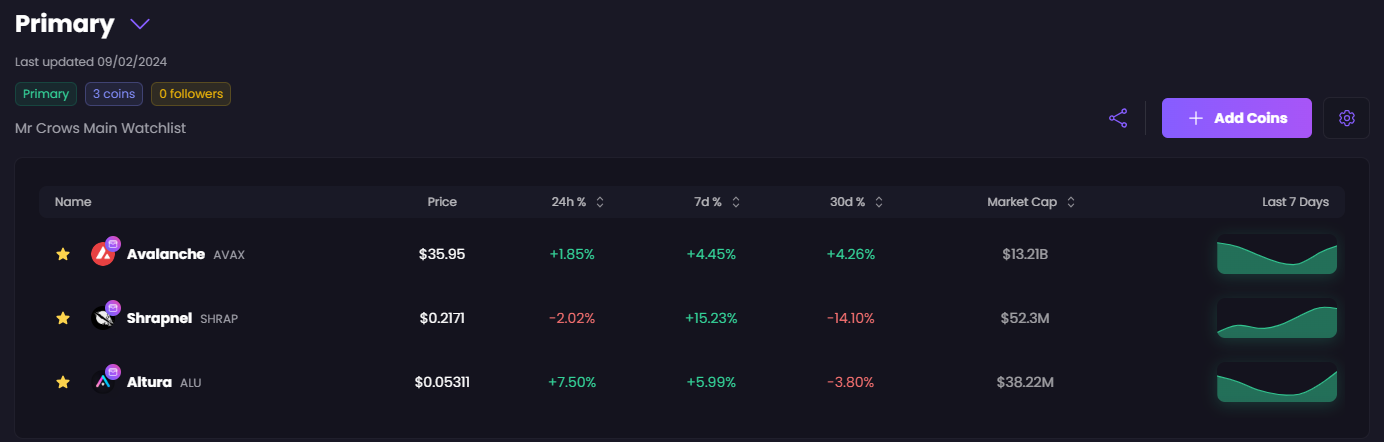Click the share watchlist icon

(1118, 118)
